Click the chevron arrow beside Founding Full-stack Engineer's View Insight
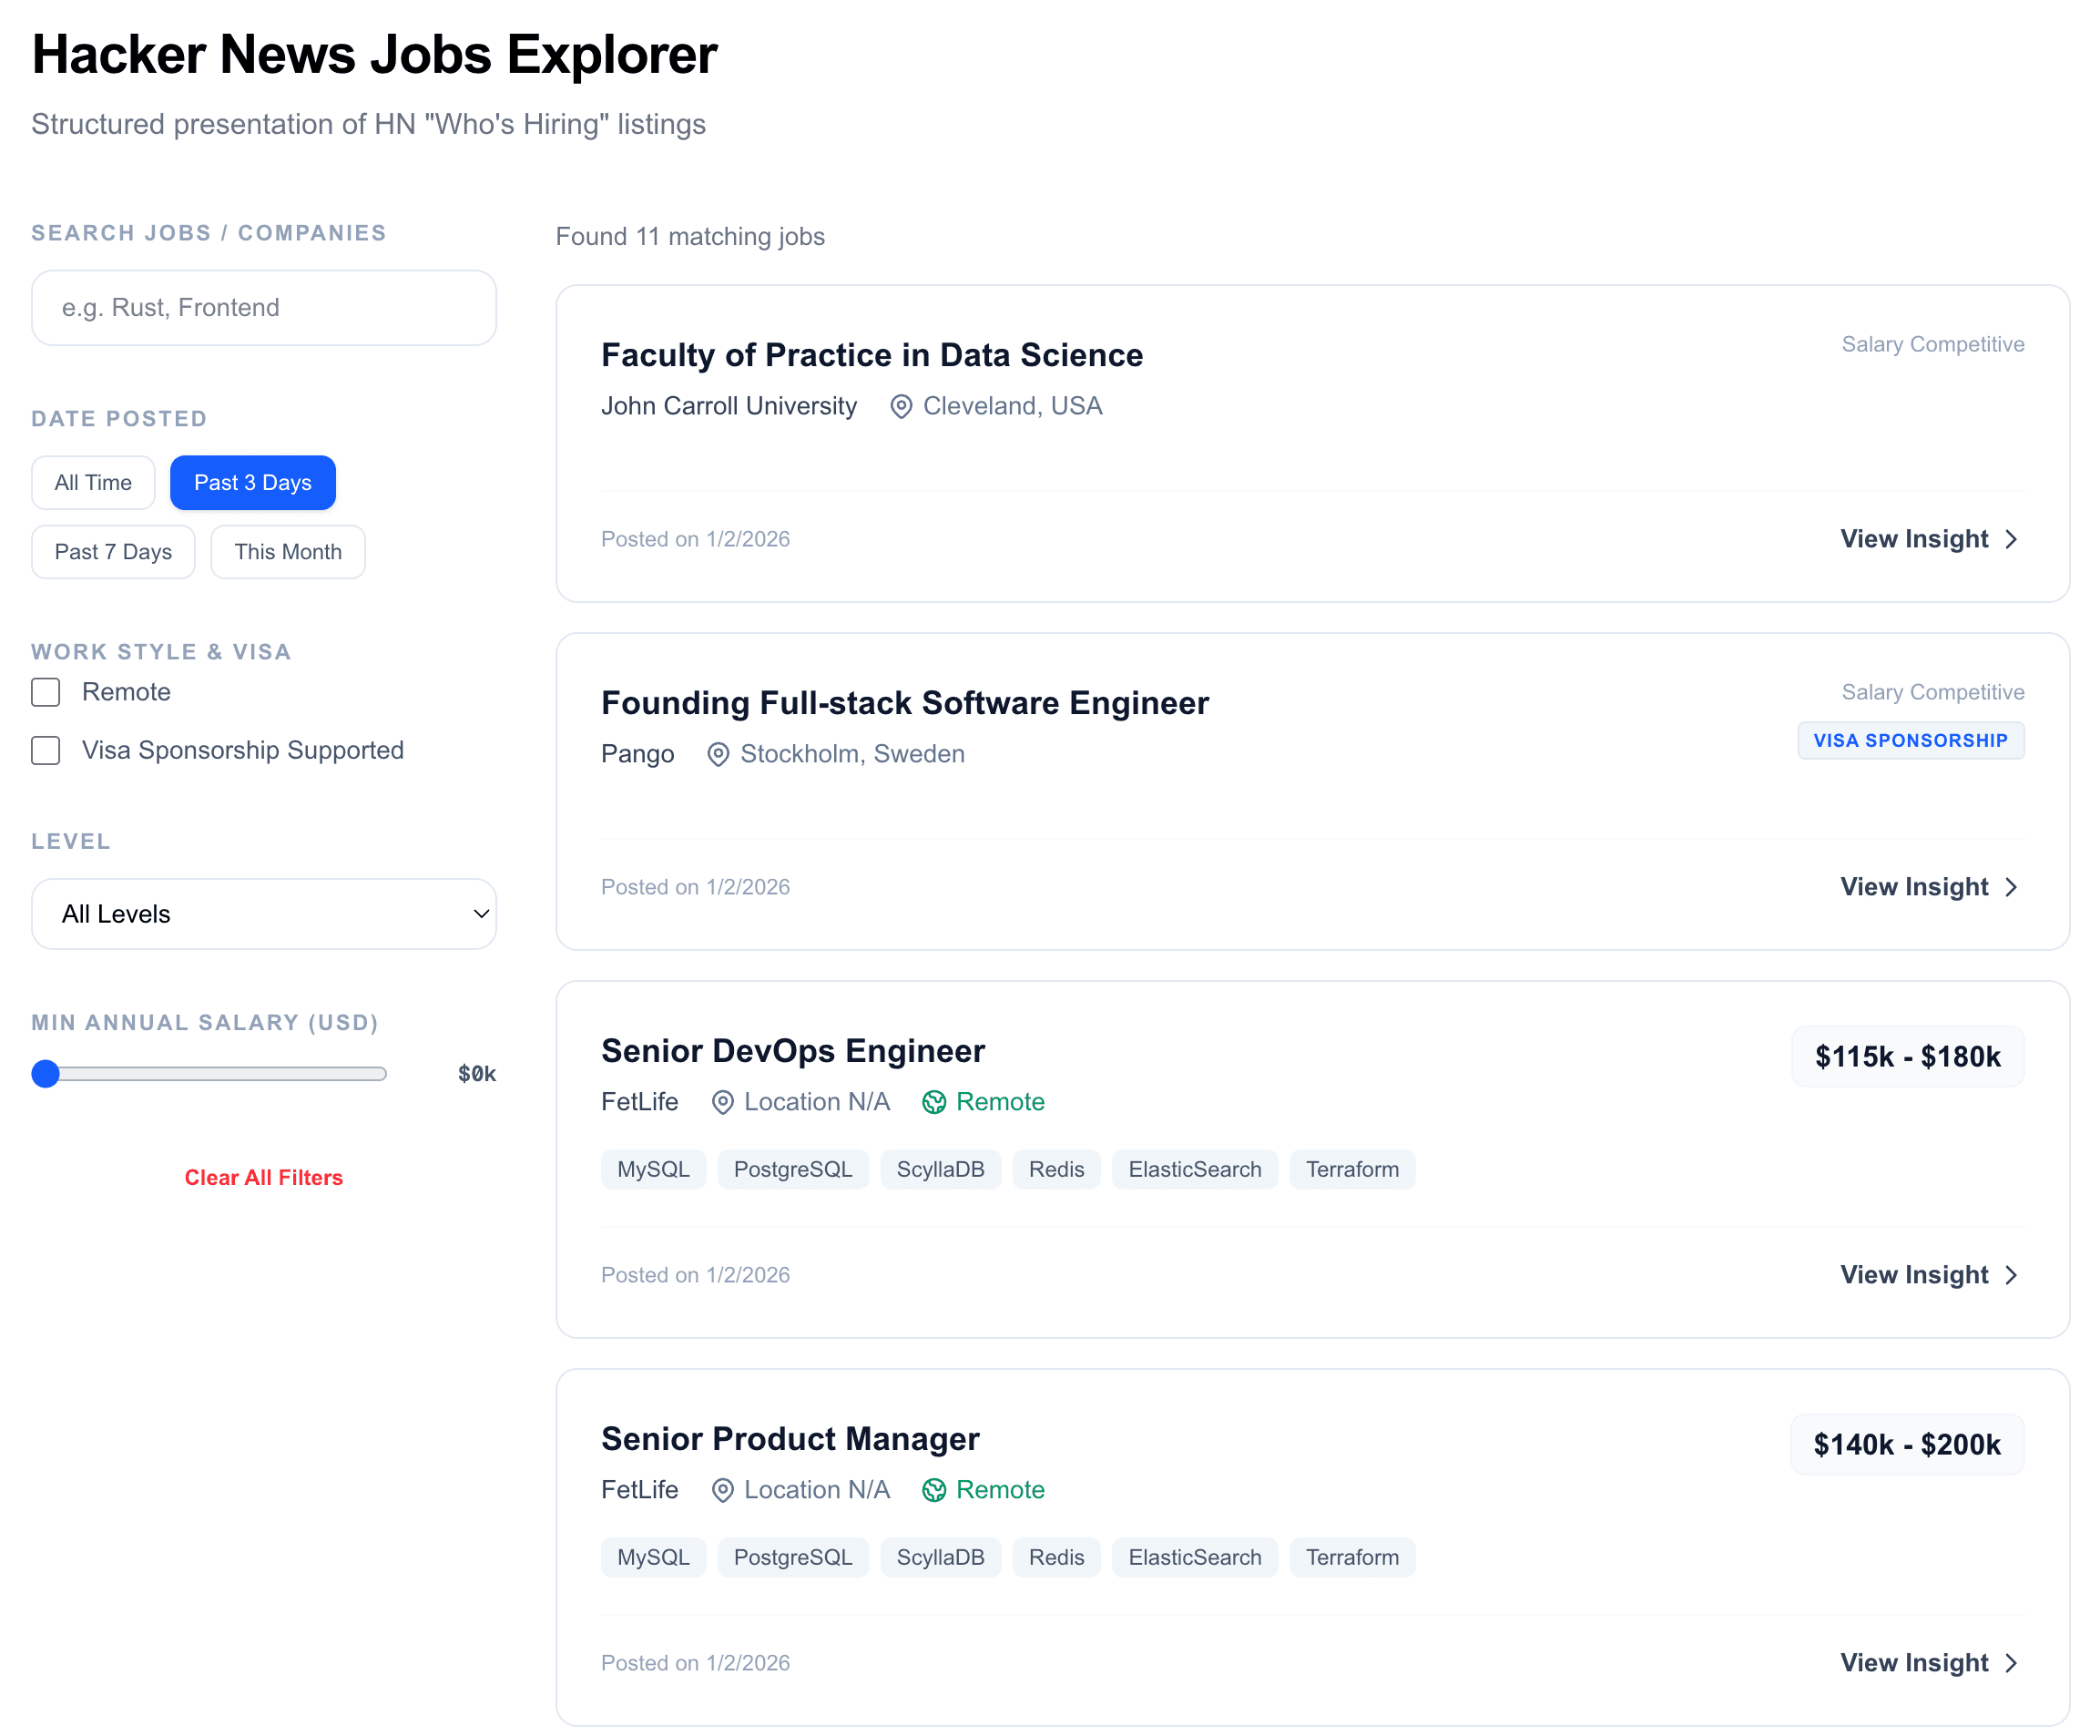The width and height of the screenshot is (2100, 1736). coord(2011,887)
